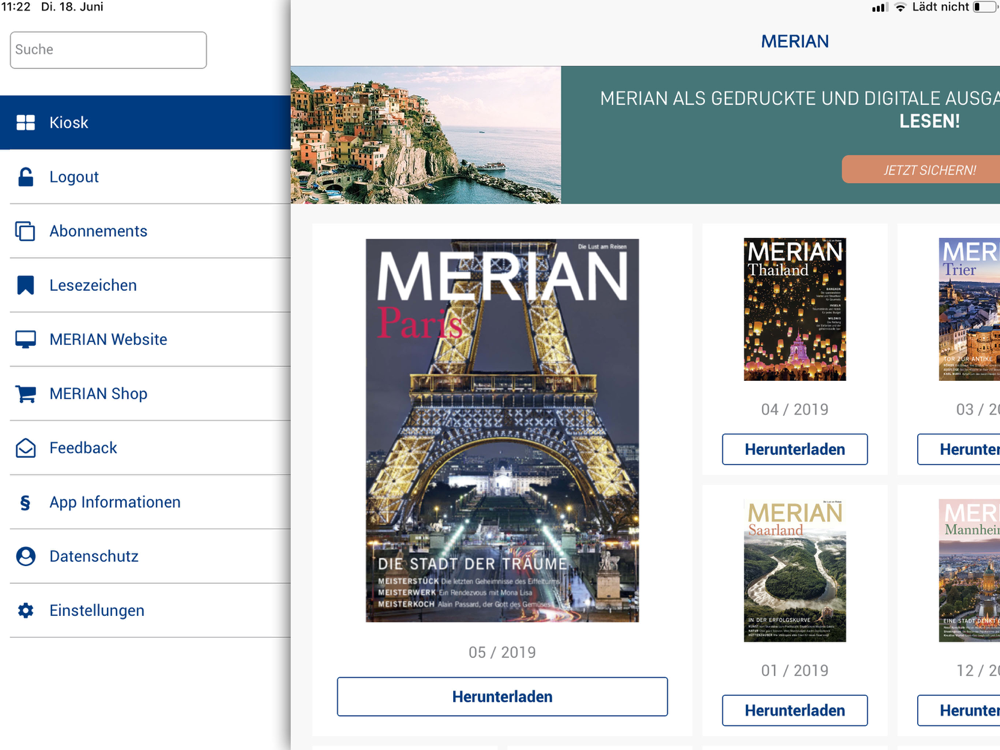Download the Saarland 01 / 2019 issue
The width and height of the screenshot is (1000, 750).
795,710
